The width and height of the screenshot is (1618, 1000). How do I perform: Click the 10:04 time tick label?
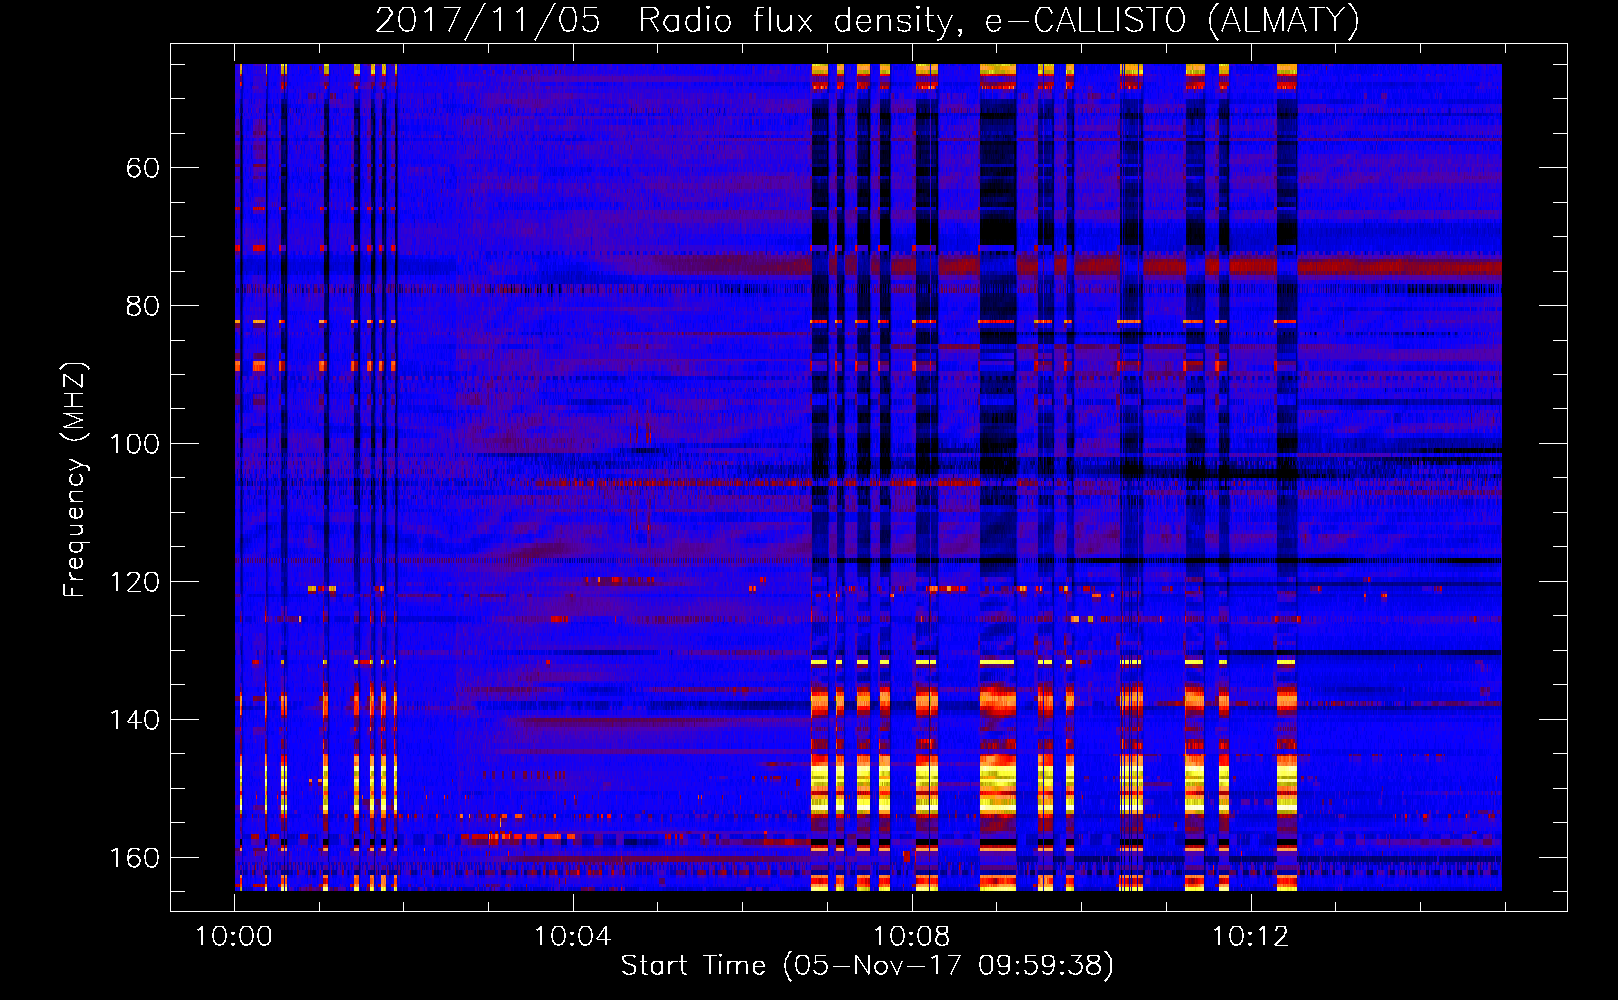tap(572, 937)
